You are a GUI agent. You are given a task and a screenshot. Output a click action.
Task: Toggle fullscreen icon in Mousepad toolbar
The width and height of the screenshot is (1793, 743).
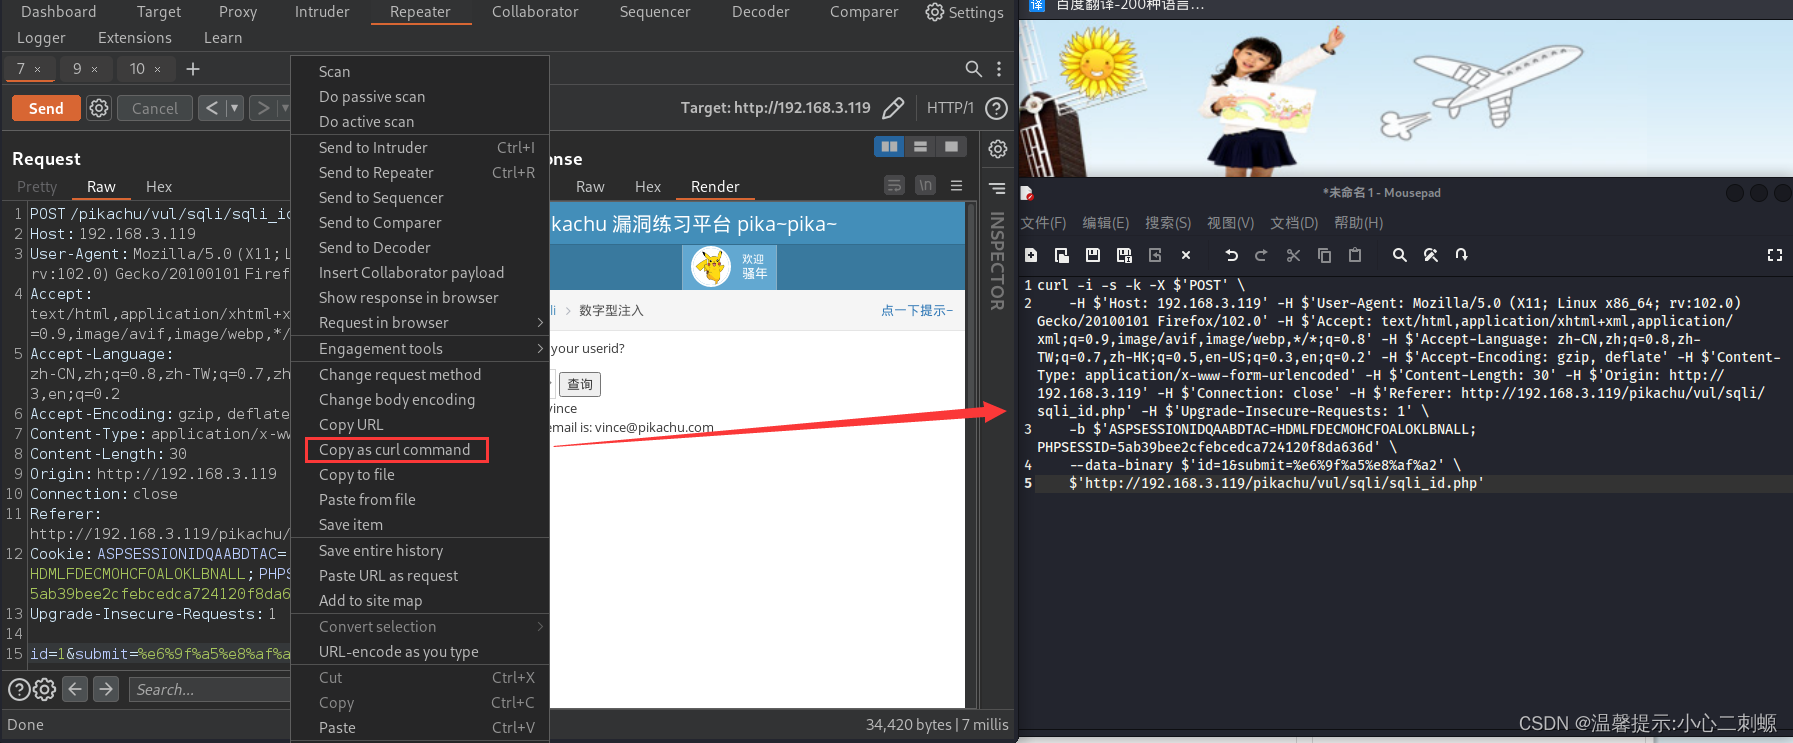1775,255
